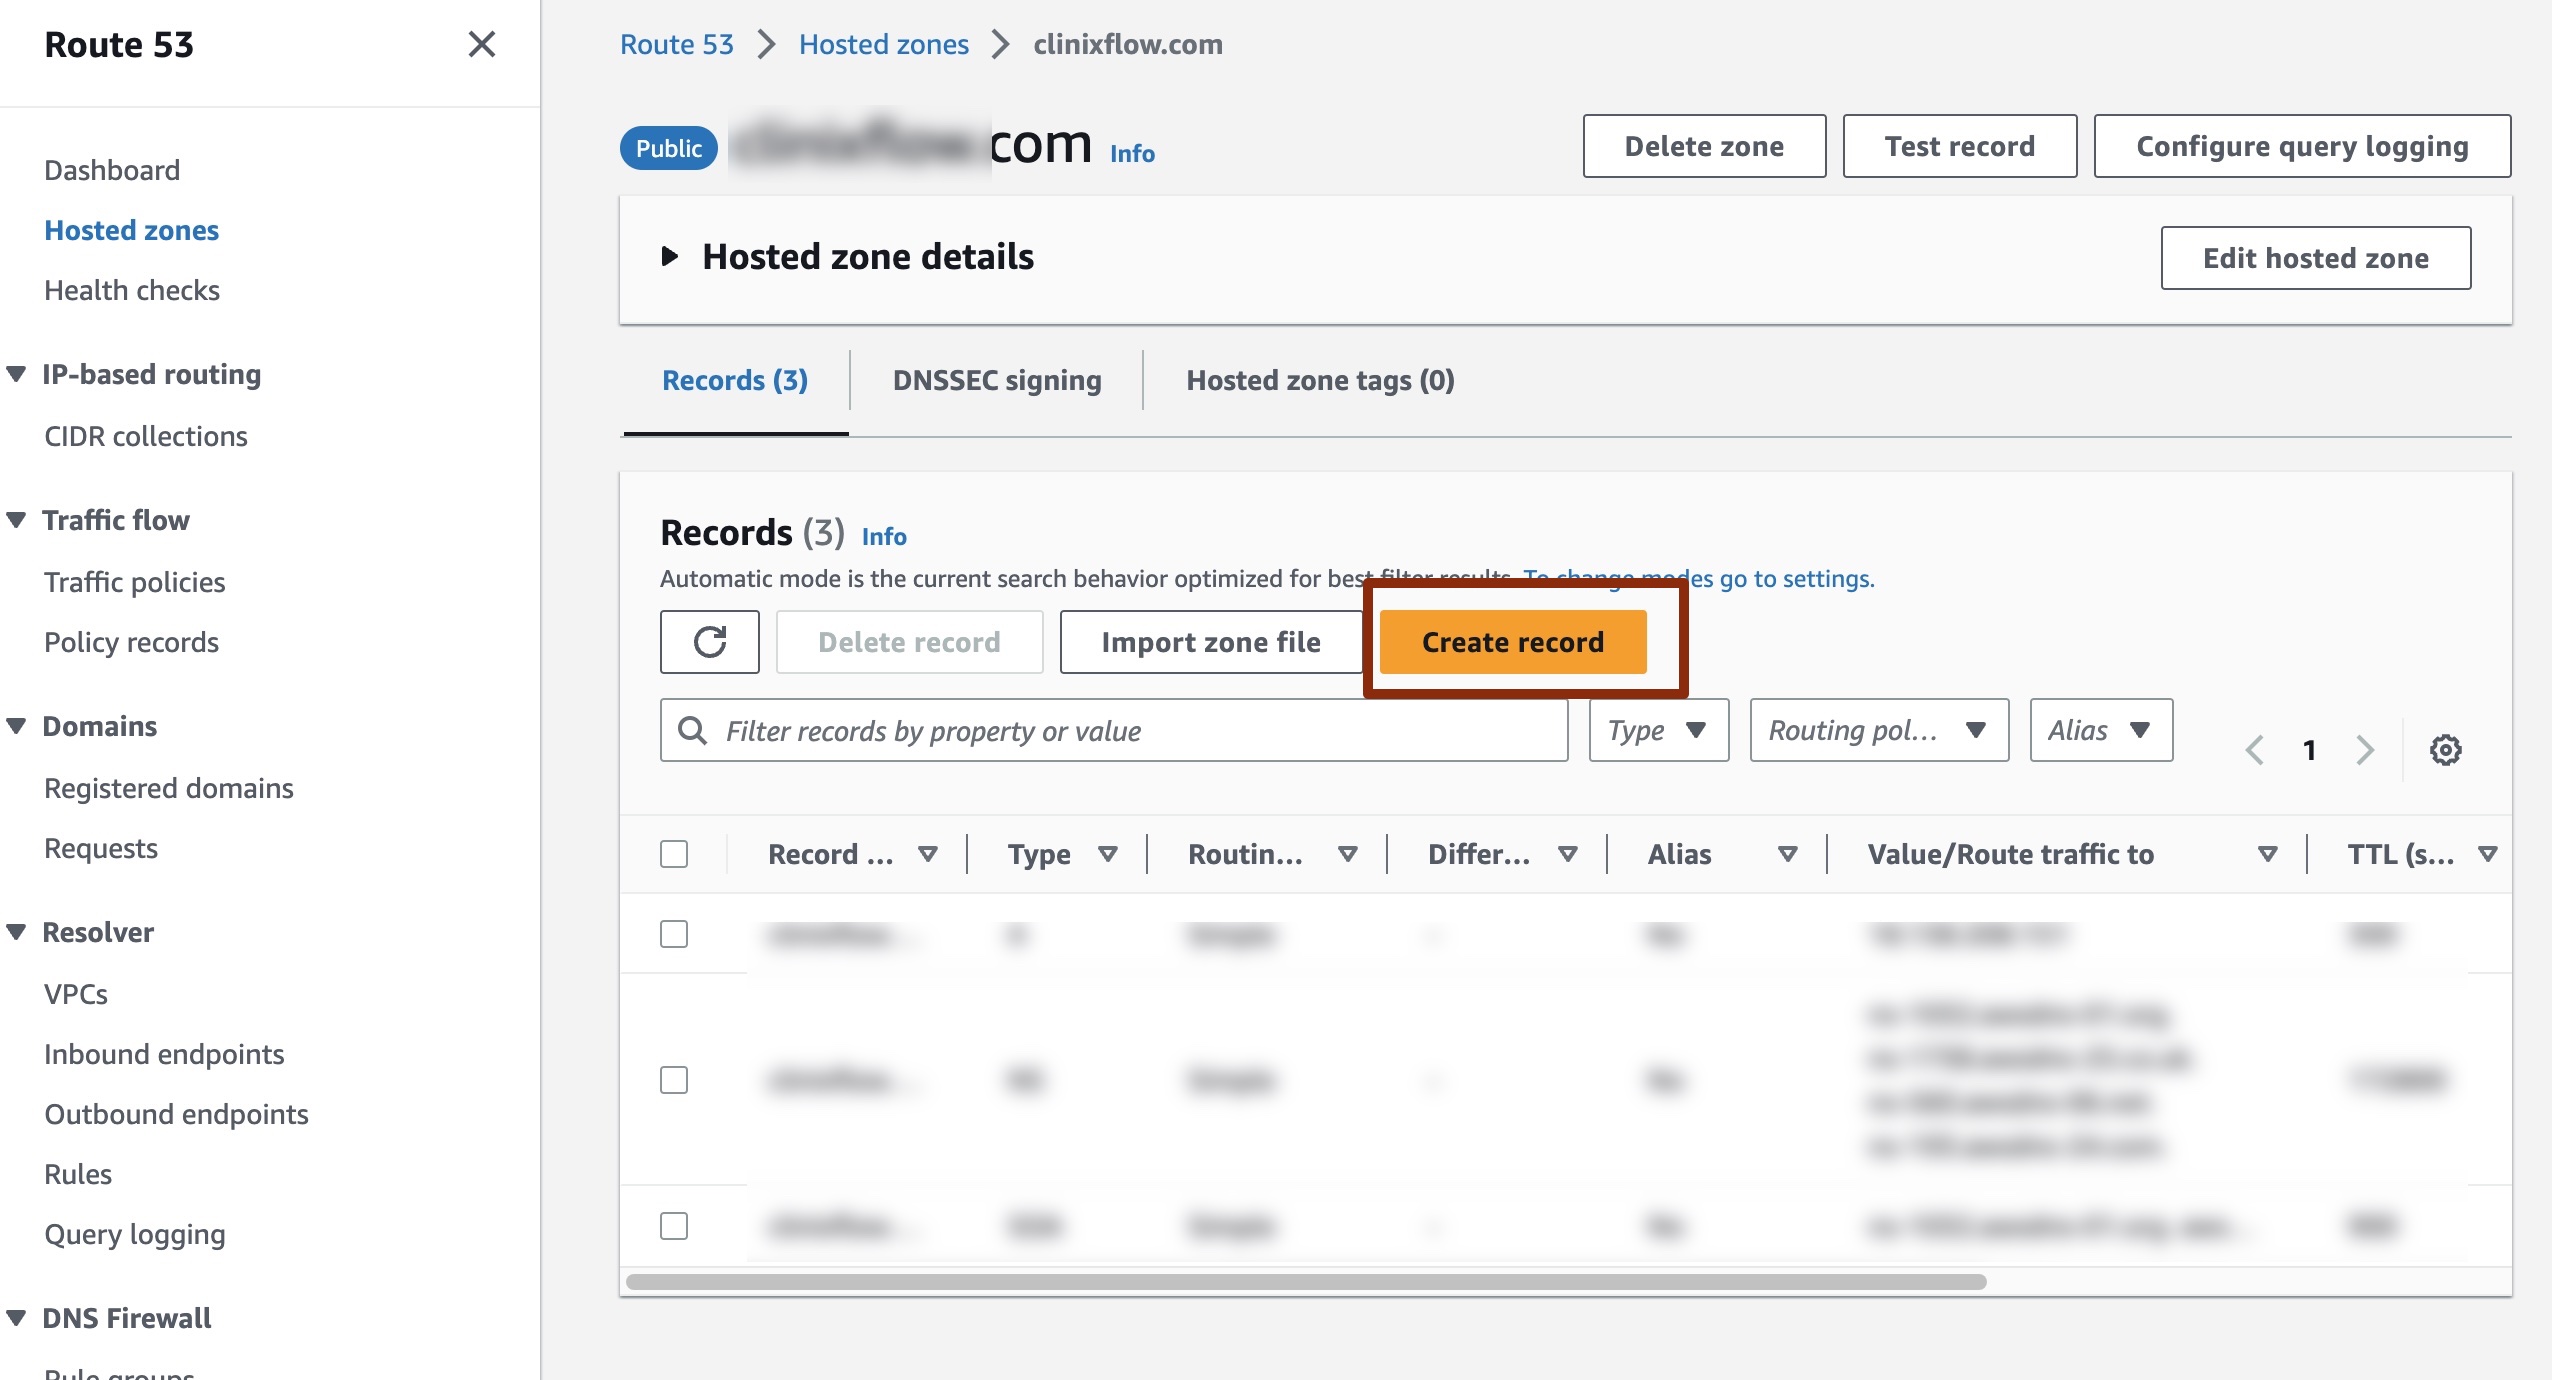Click Create record button
The height and width of the screenshot is (1380, 2552).
[x=1513, y=642]
